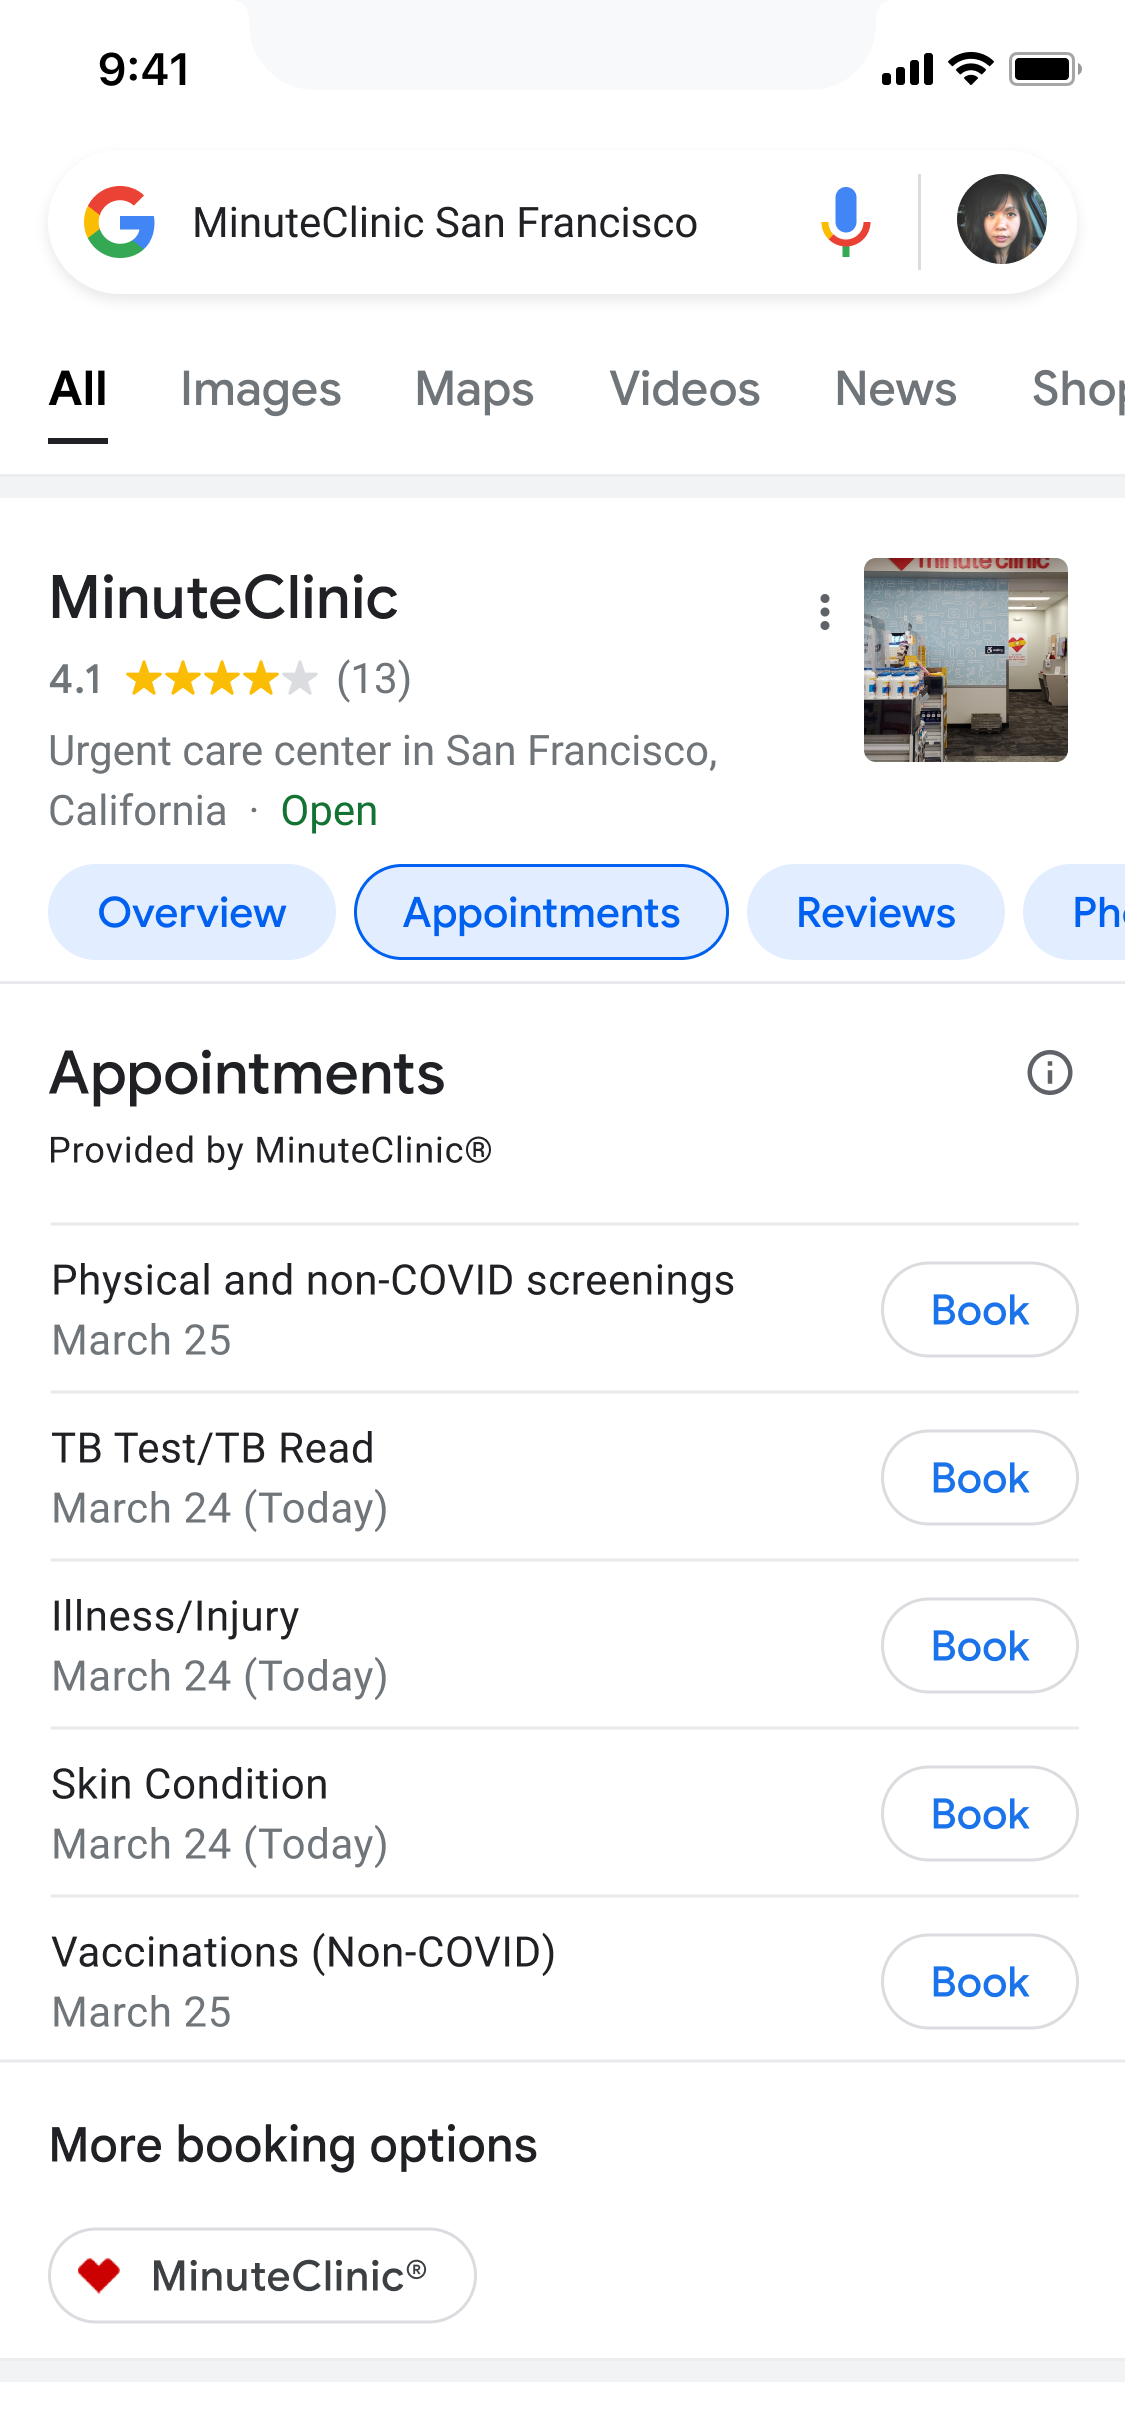
Task: Select the Reviews chip
Action: (x=875, y=912)
